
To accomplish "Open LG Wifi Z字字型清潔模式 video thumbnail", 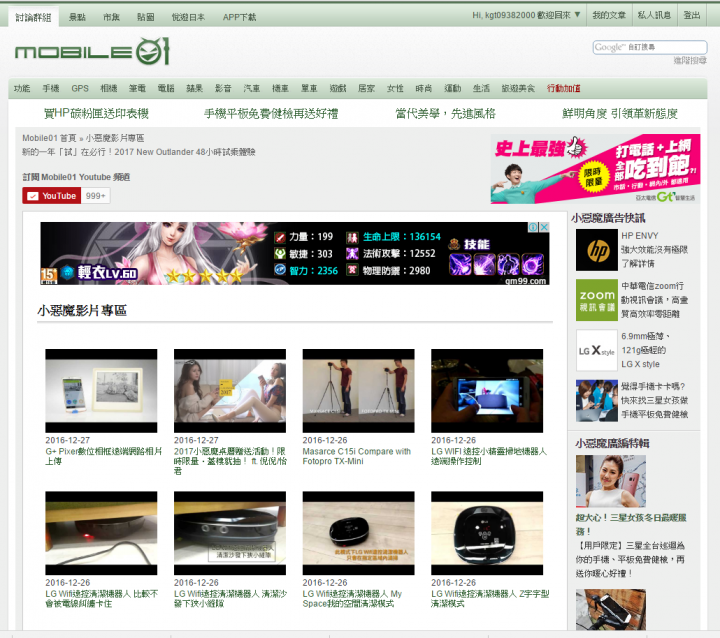I will (487, 533).
